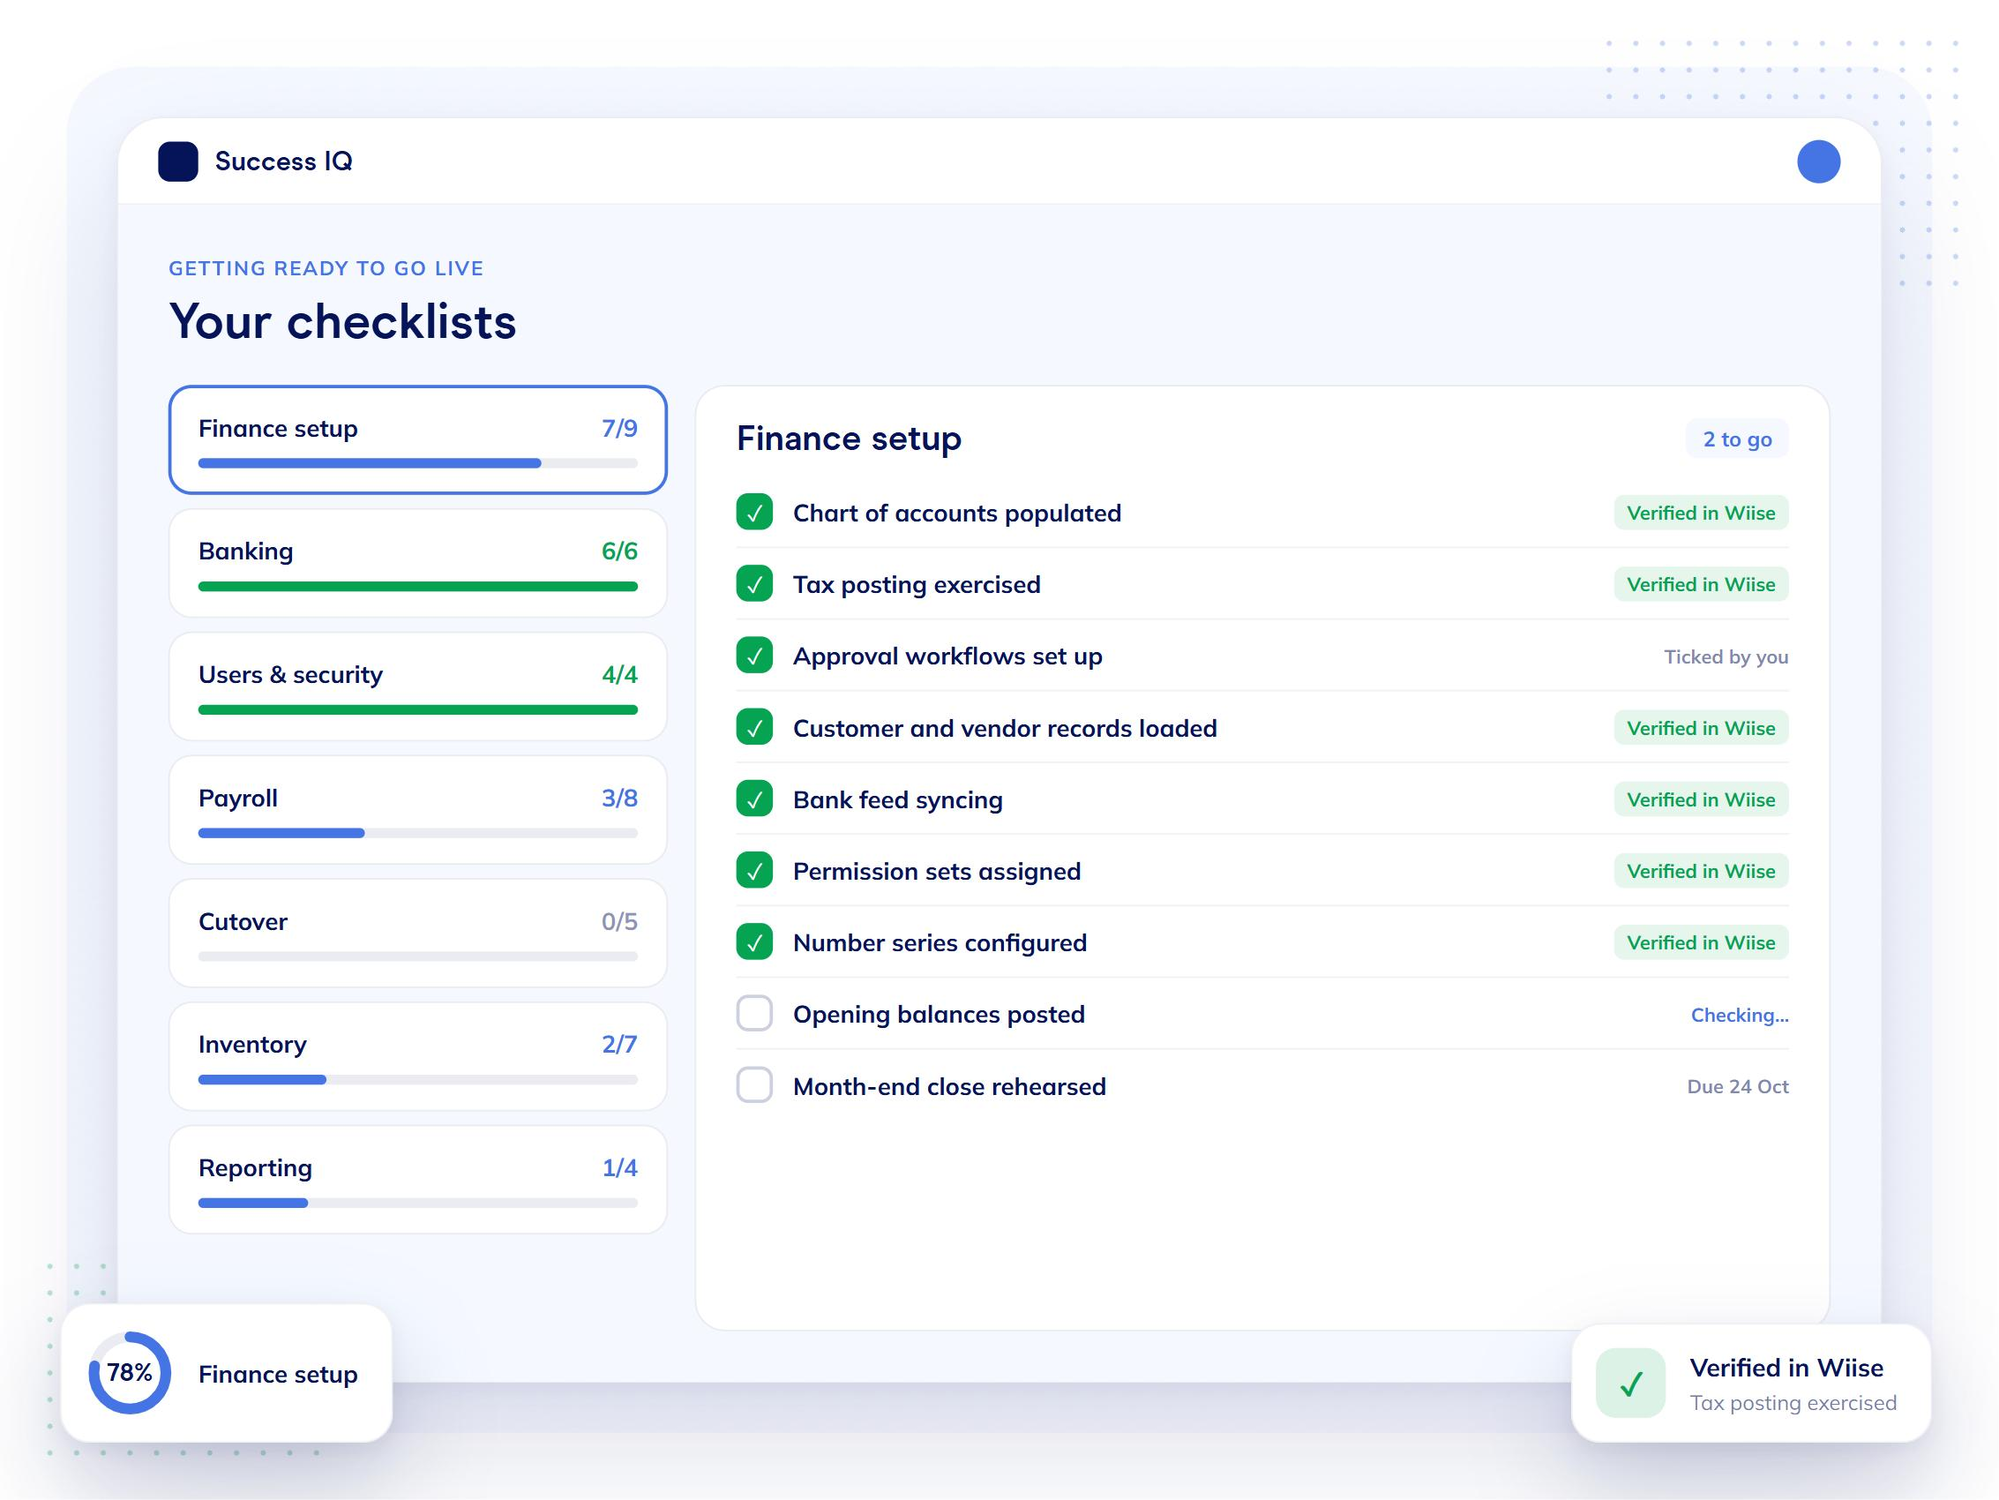Uncheck Tax posting exercised checkbox

point(754,584)
